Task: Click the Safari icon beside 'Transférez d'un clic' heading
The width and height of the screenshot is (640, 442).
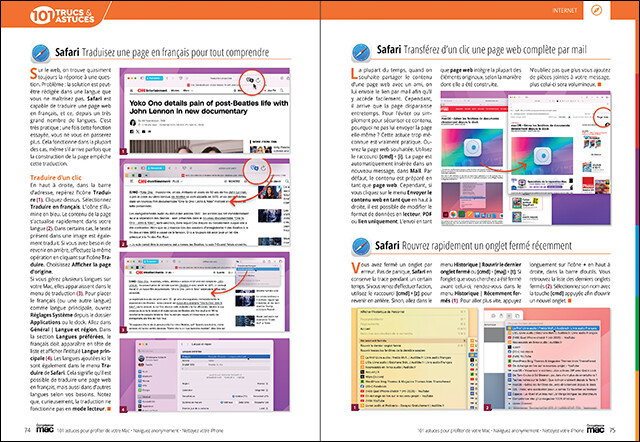Action: click(x=361, y=52)
